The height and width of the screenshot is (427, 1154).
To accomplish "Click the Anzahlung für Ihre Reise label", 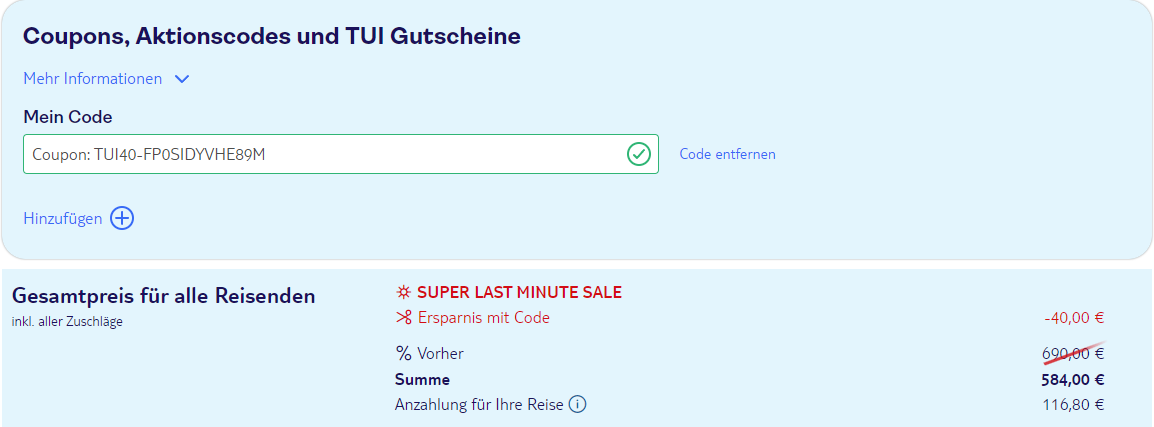I will tap(479, 405).
